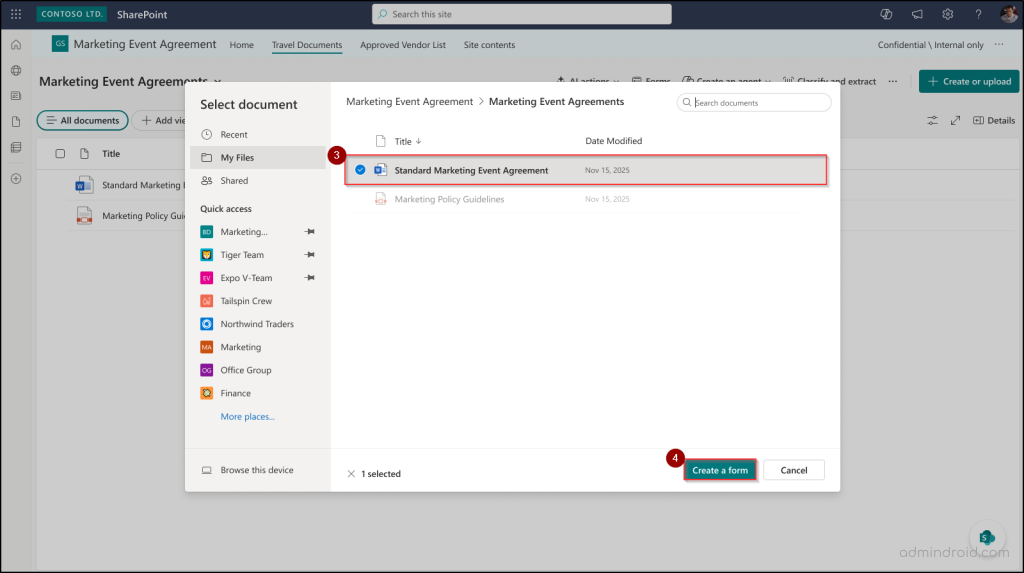Uncheck the Standard Marketing Event Agreement checkmark
This screenshot has width=1024, height=573.
360,170
